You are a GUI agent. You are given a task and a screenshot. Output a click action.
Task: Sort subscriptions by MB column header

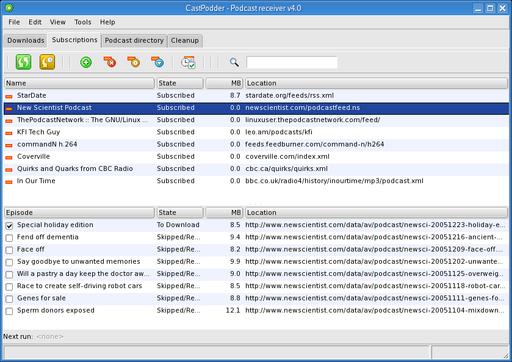[224, 83]
